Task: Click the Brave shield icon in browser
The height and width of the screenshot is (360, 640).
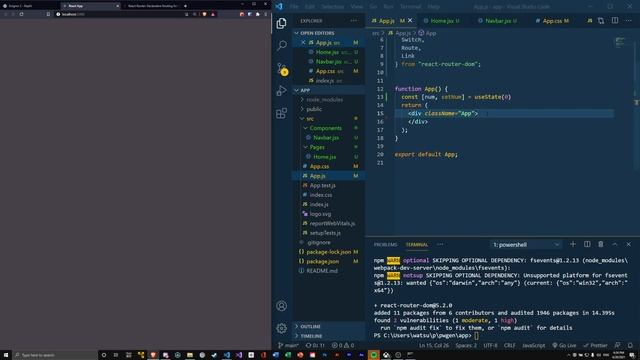Action: (x=204, y=14)
